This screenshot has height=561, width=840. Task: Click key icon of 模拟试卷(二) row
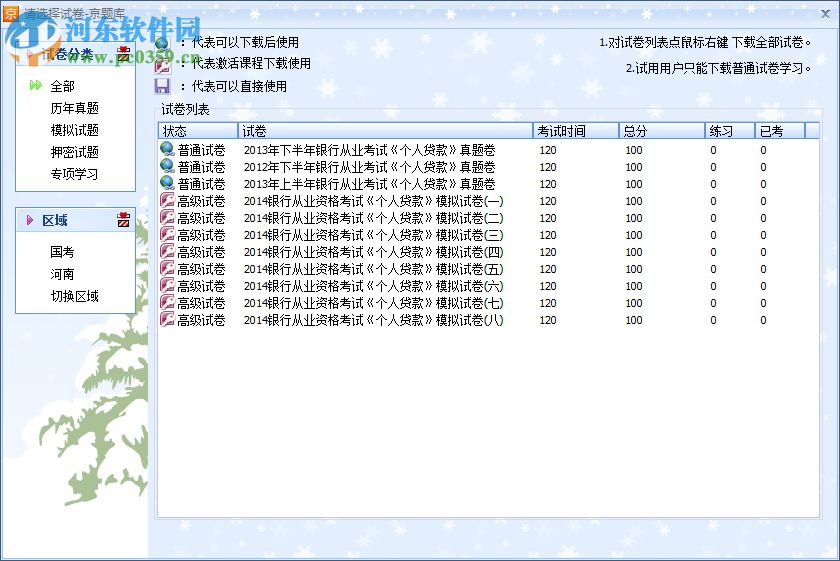tap(168, 218)
